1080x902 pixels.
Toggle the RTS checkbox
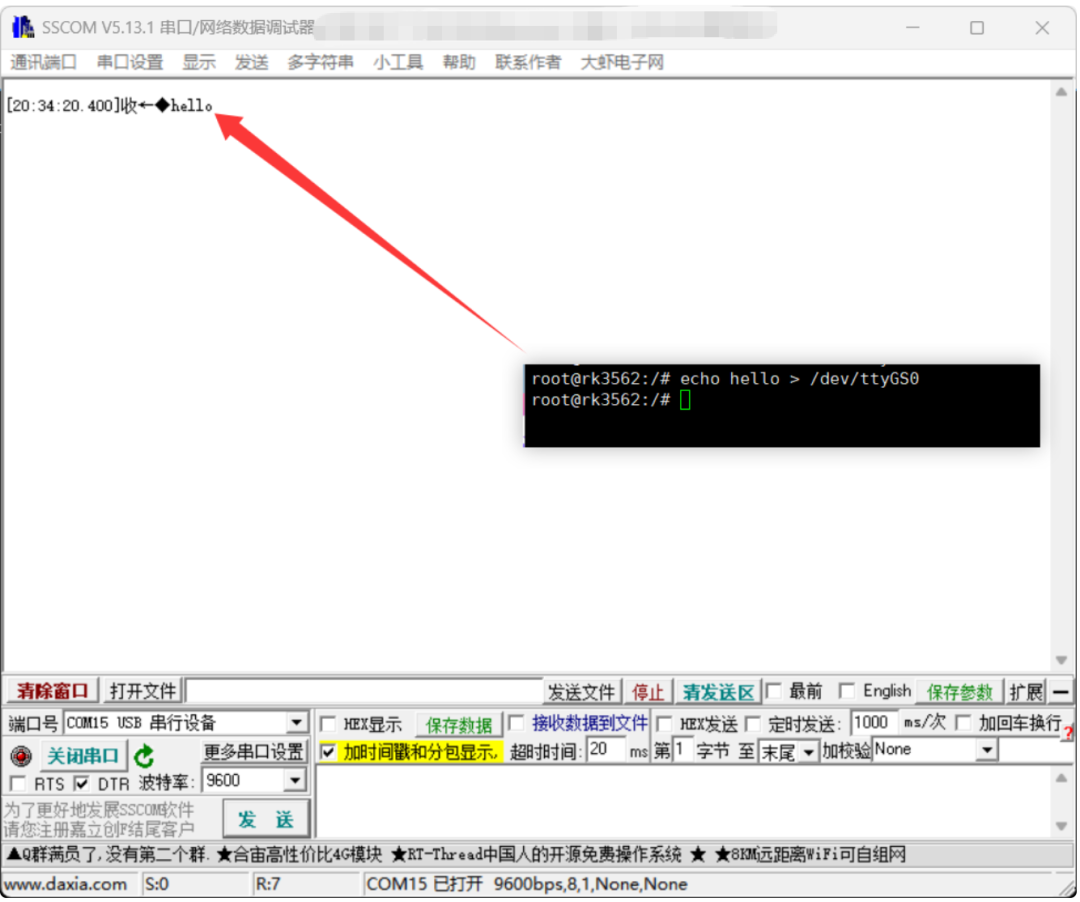click(19, 784)
